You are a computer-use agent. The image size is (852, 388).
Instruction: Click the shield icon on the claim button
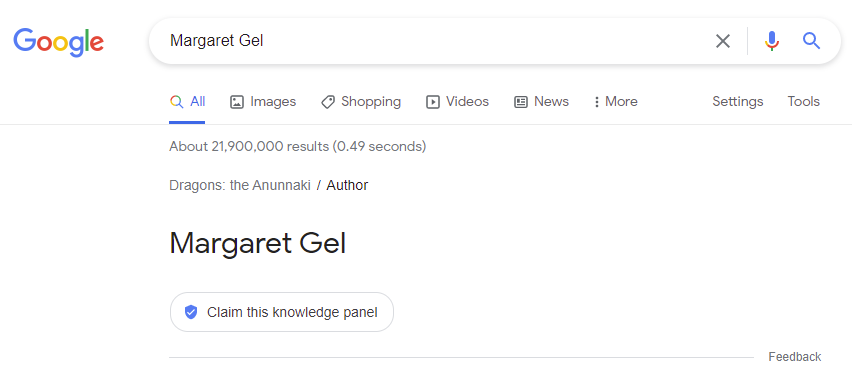click(191, 312)
